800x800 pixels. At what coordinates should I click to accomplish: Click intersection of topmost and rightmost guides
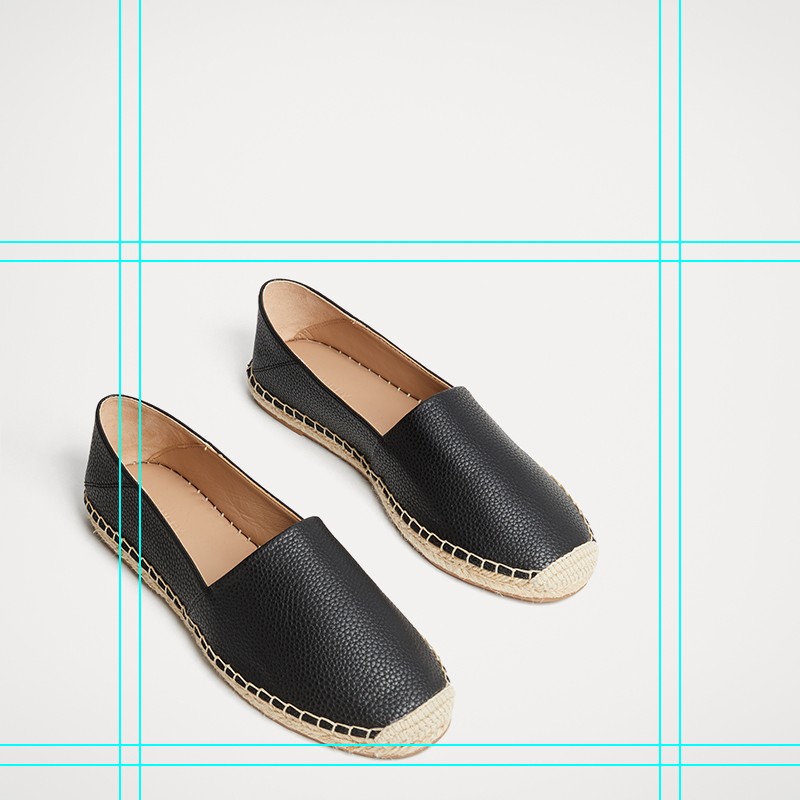(680, 242)
